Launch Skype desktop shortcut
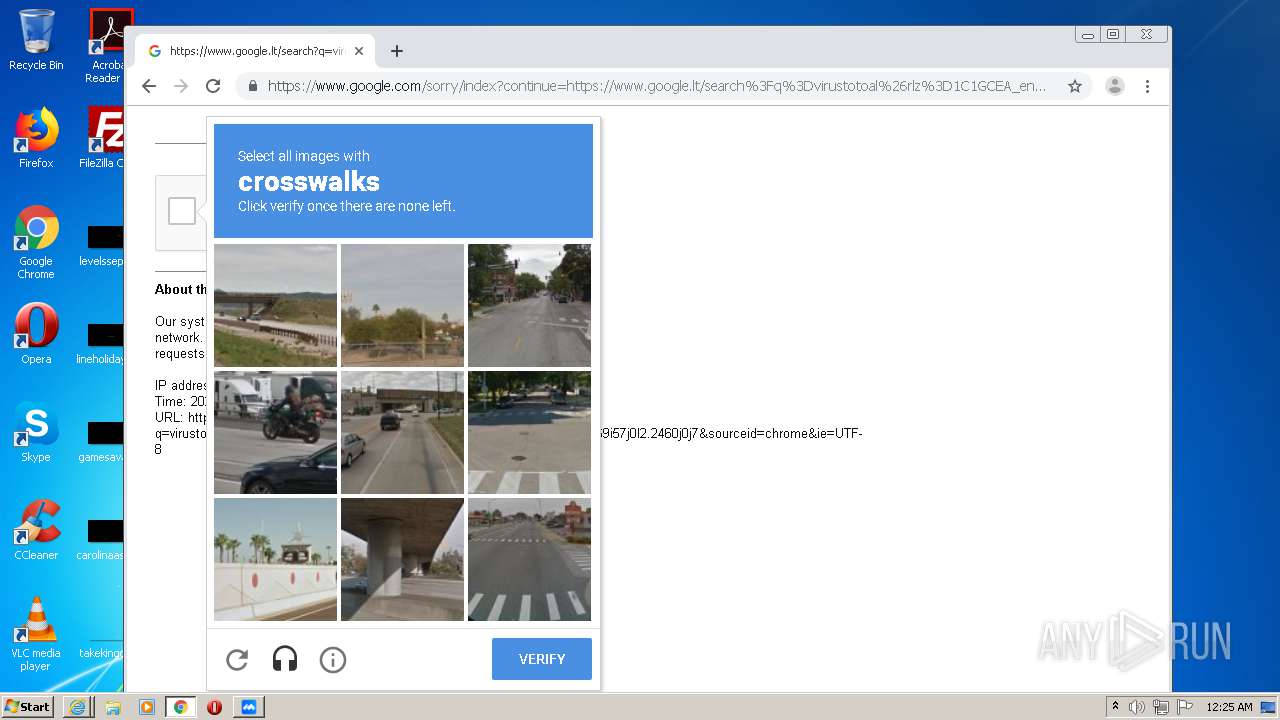This screenshot has width=1280, height=720. 36,433
